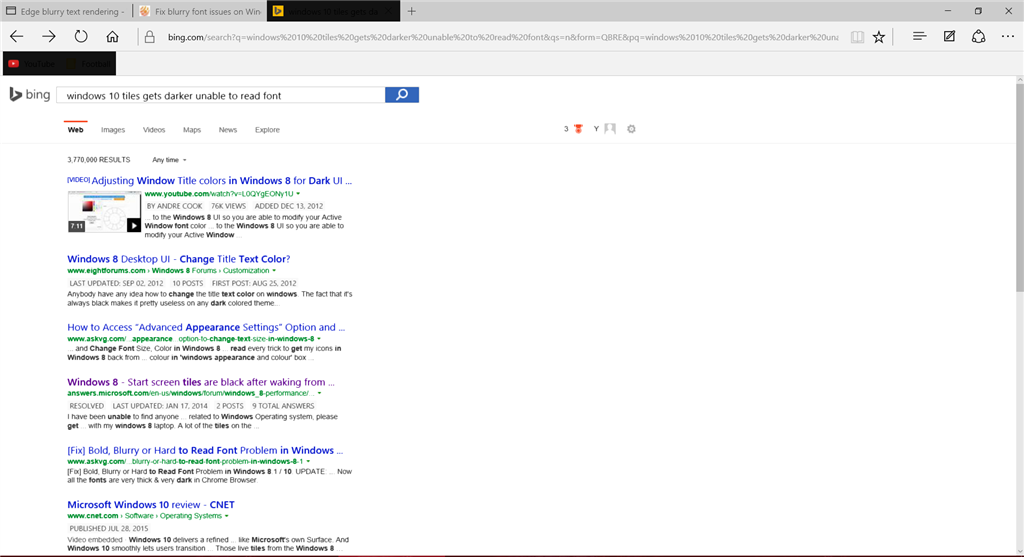Open Windows 8 Forums breadcrumb link
This screenshot has height=557, width=1024.
point(184,270)
